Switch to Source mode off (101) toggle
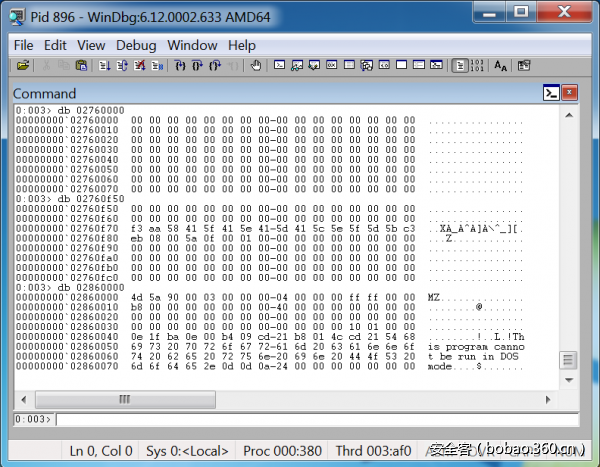This screenshot has width=600, height=467. pyautogui.click(x=477, y=66)
